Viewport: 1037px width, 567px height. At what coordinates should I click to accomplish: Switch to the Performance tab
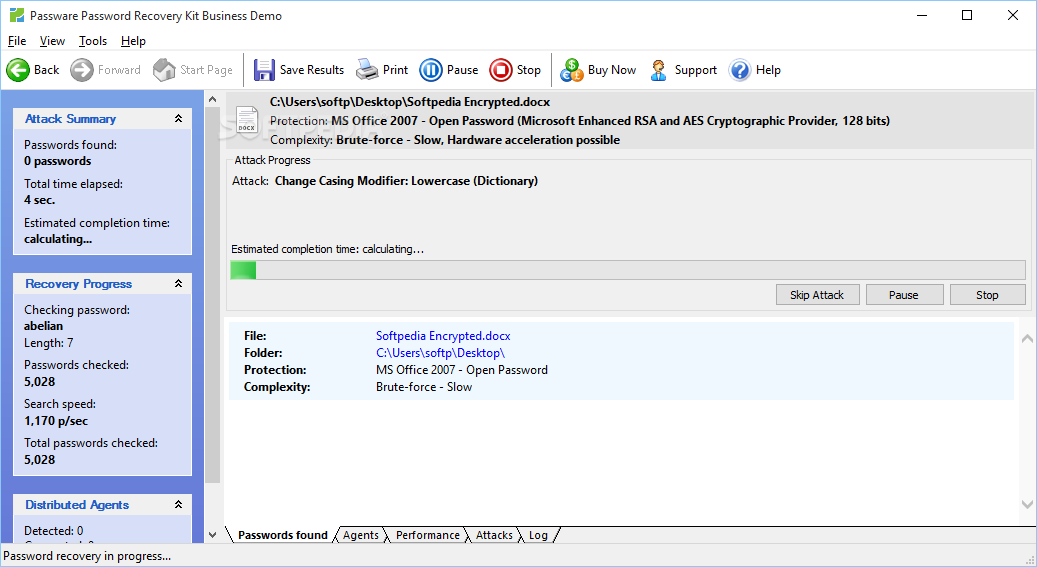click(427, 535)
